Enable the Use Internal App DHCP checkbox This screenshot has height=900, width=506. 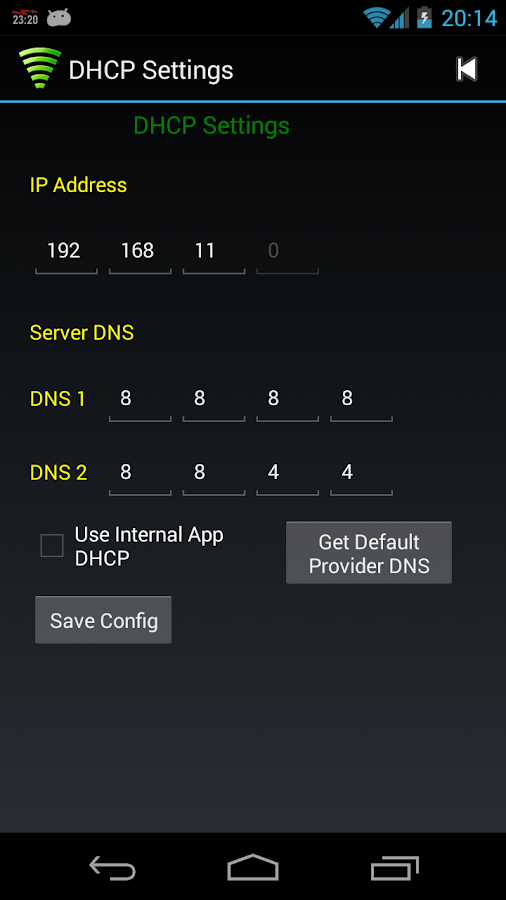pyautogui.click(x=52, y=546)
